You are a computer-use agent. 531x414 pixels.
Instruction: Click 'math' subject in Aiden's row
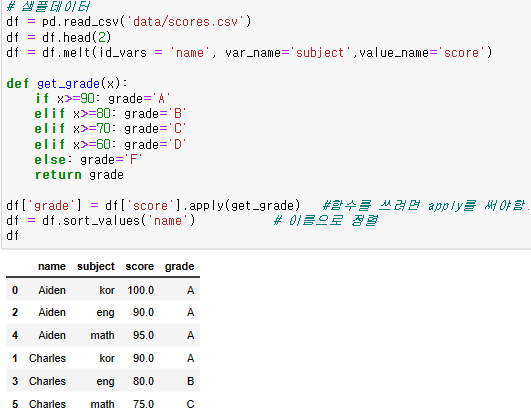click(x=102, y=335)
